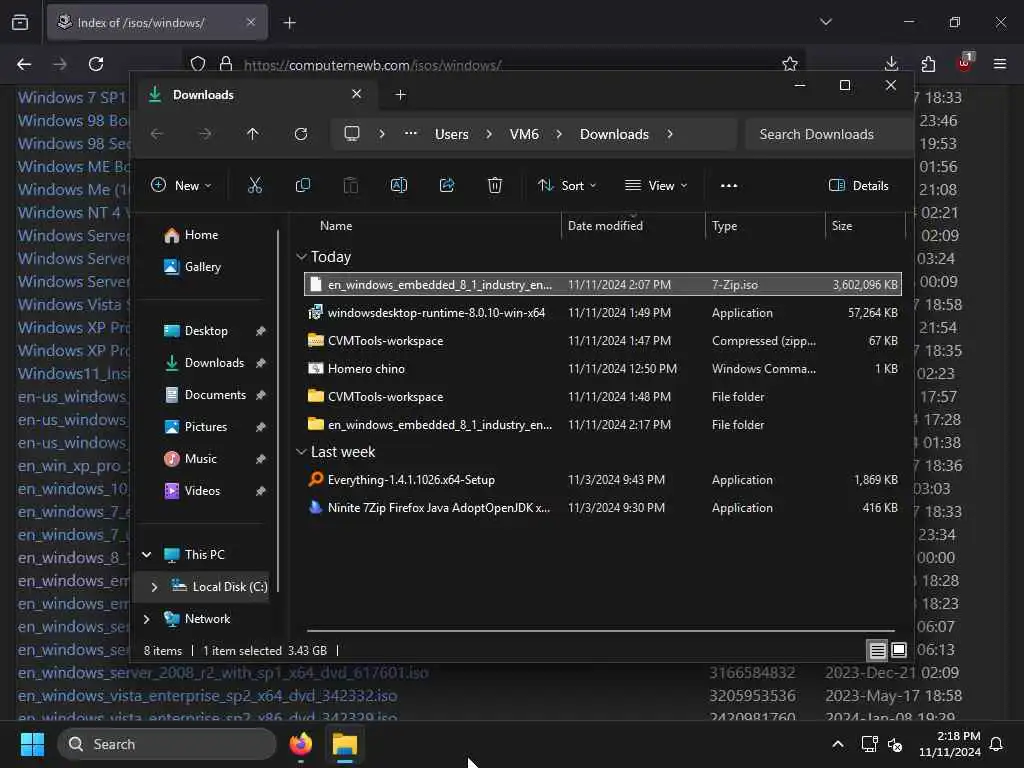Open Firefox from the taskbar

301,744
